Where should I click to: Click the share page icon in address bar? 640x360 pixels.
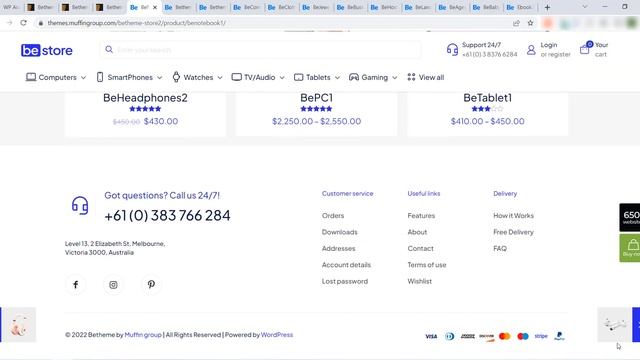516,23
